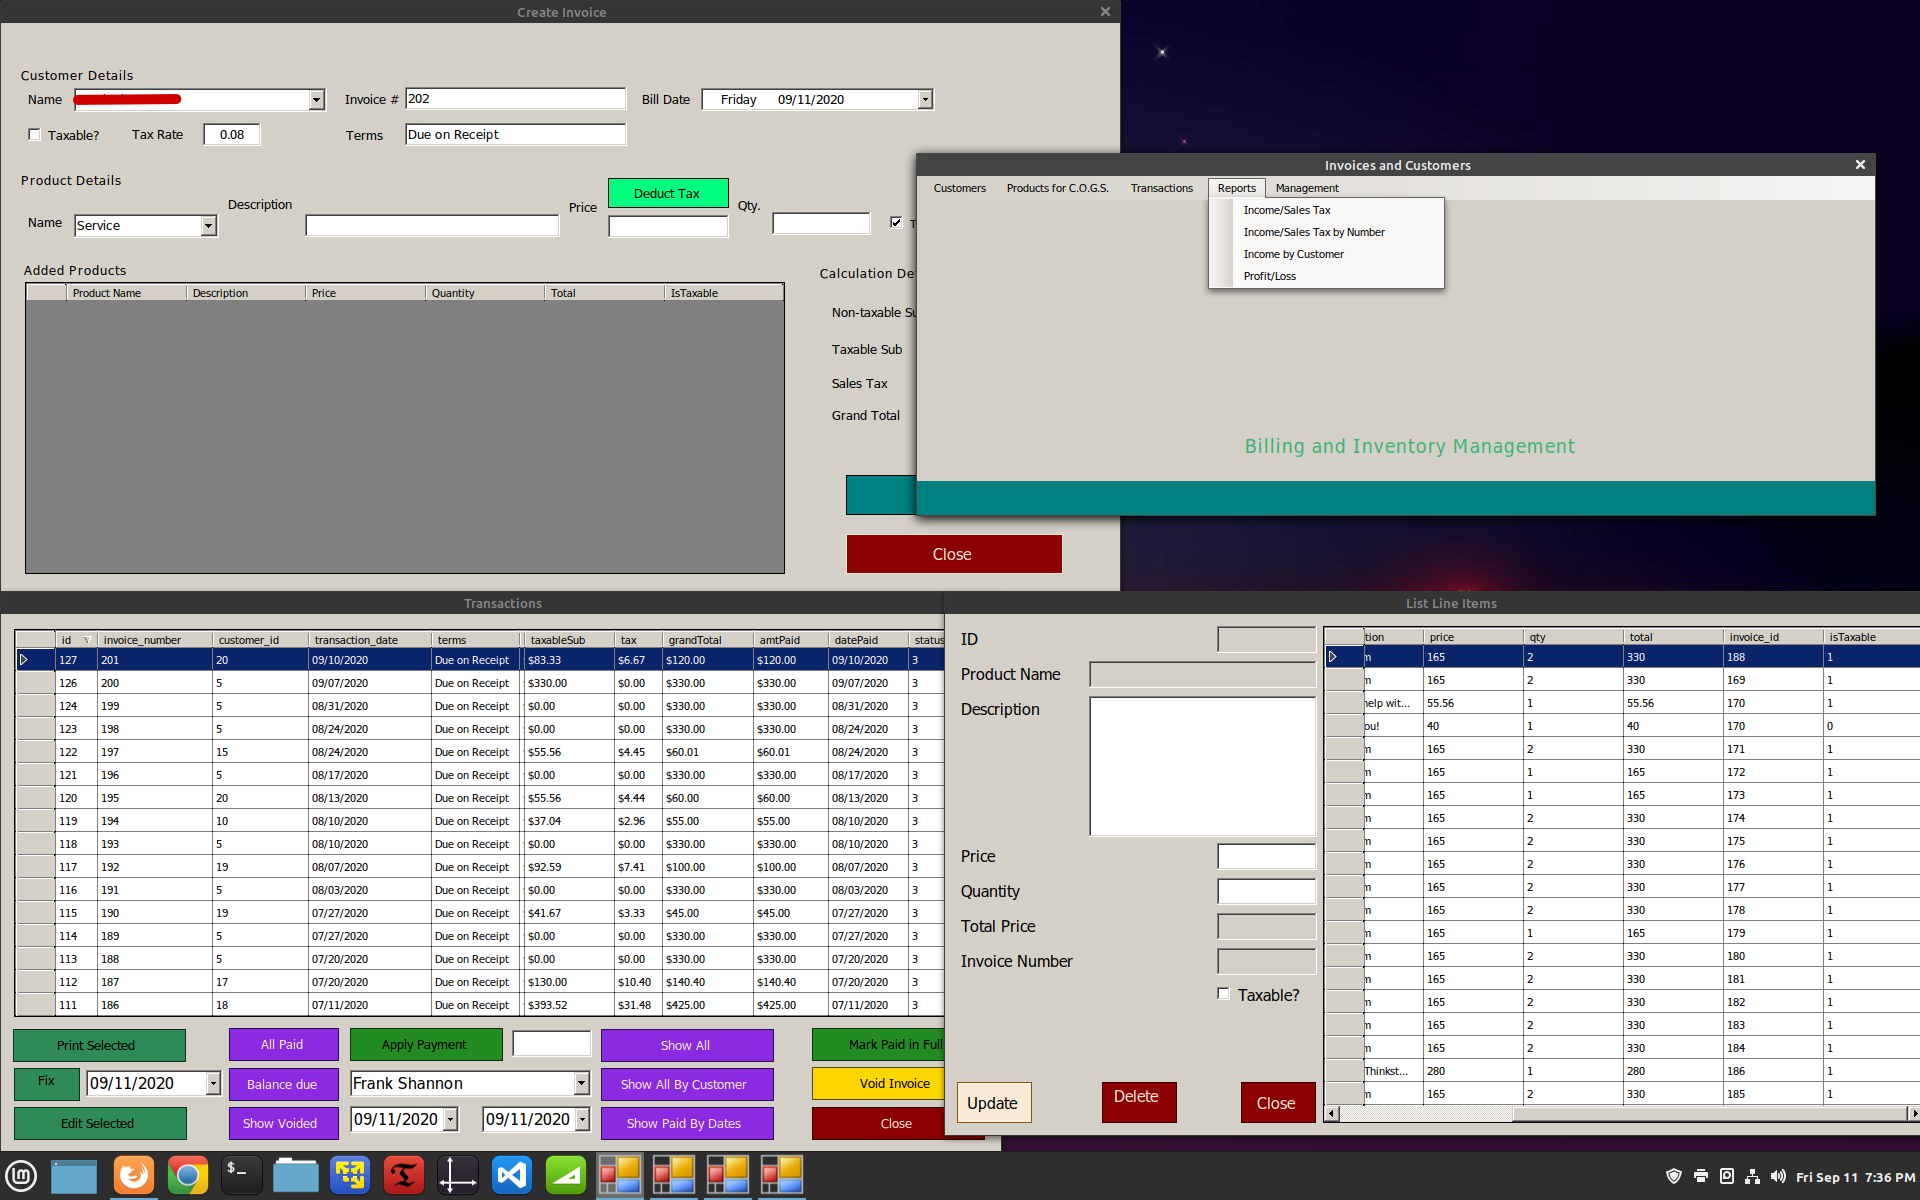The image size is (1920, 1200).
Task: Open the terminal from the taskbar
Action: tap(241, 1175)
